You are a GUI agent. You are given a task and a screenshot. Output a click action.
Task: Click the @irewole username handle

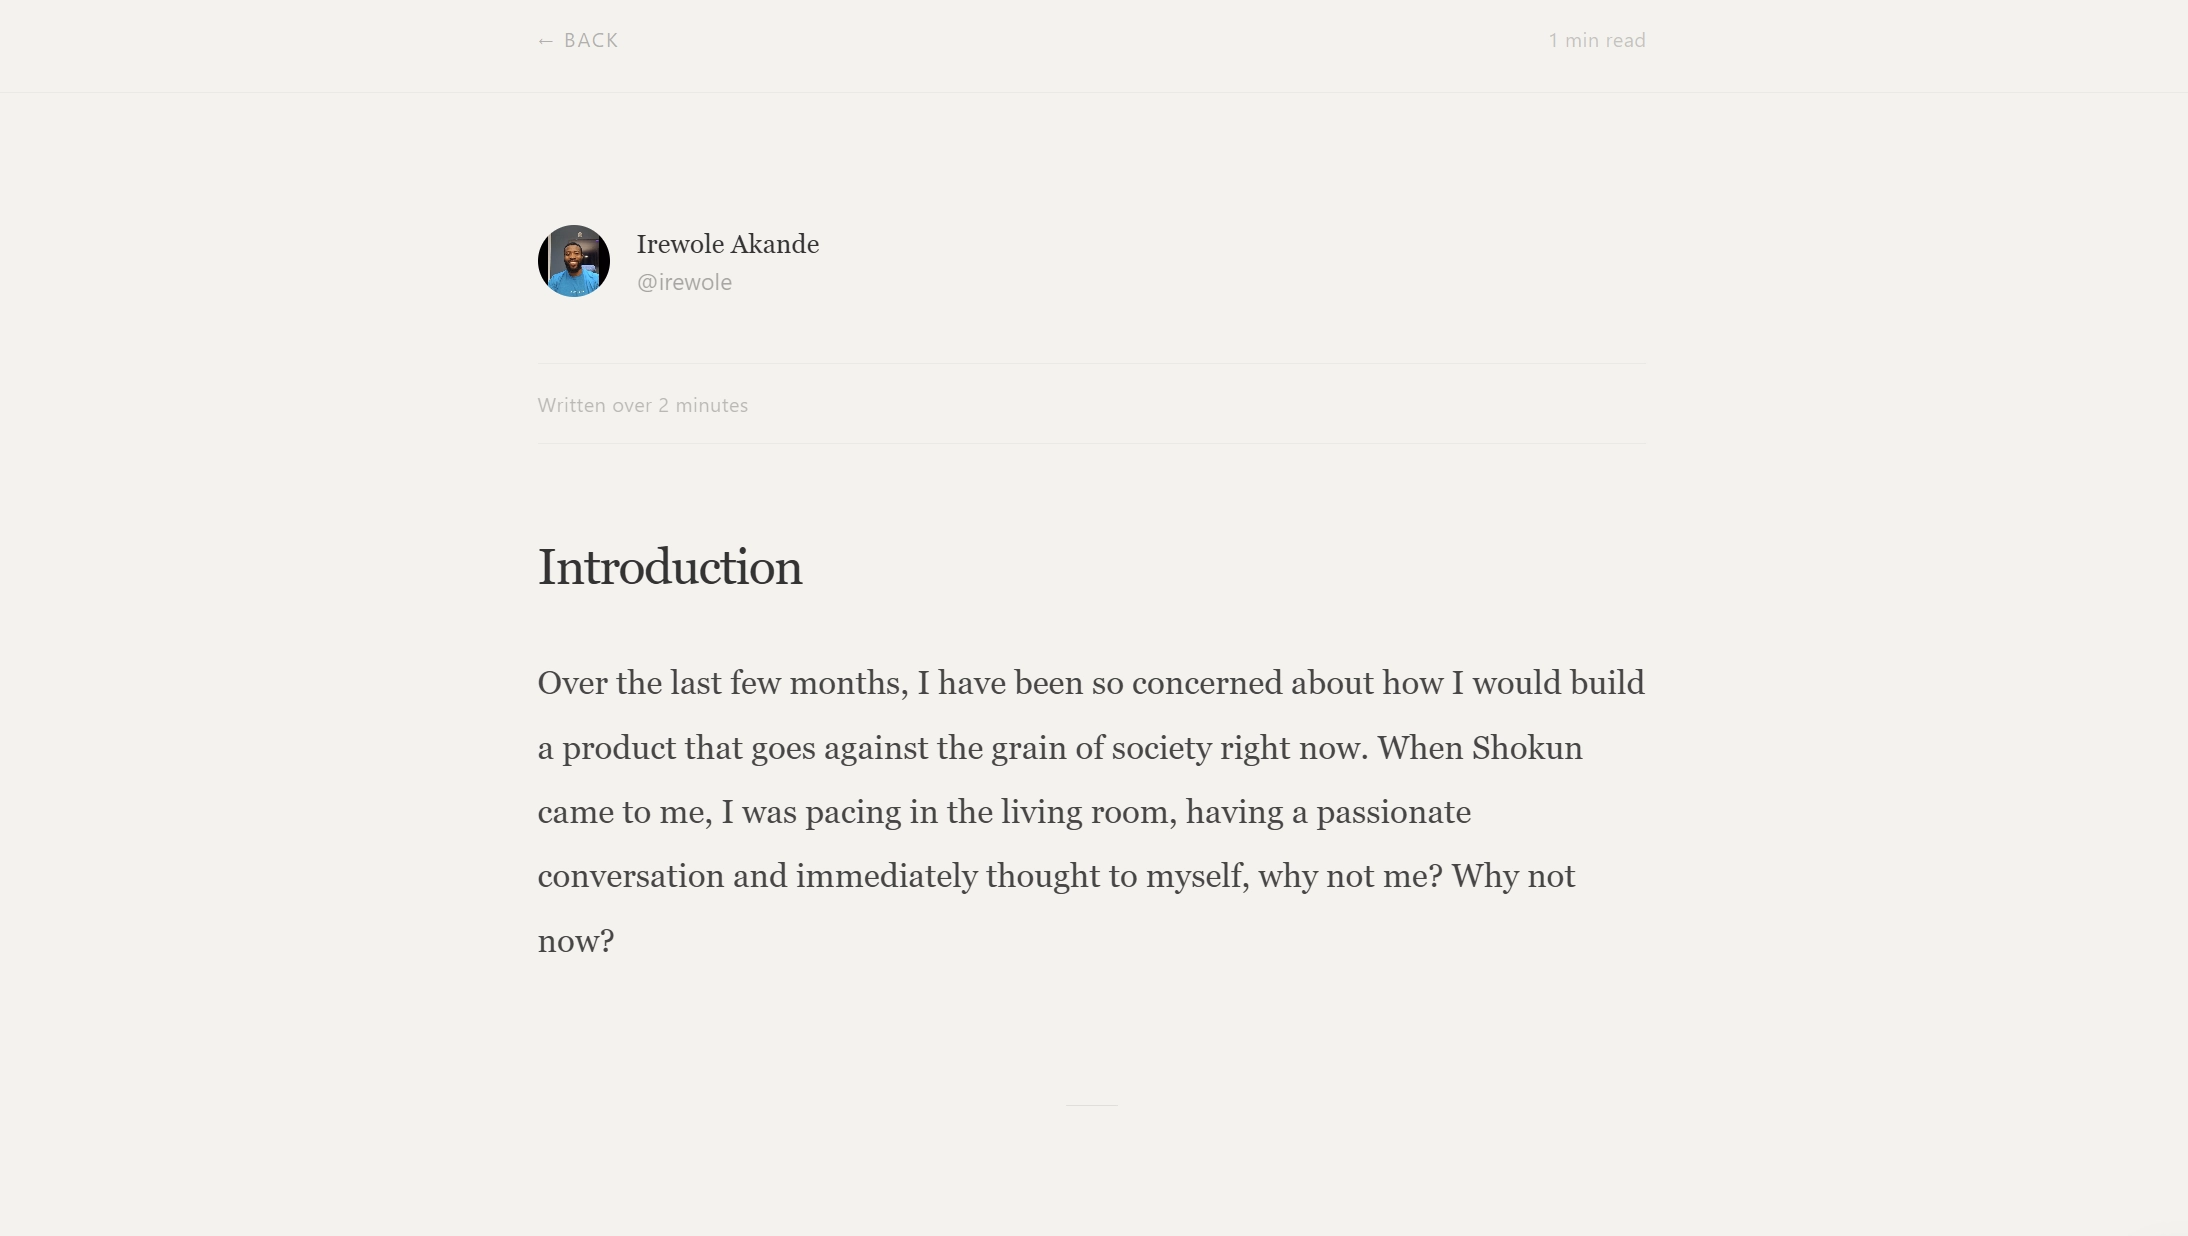[683, 282]
